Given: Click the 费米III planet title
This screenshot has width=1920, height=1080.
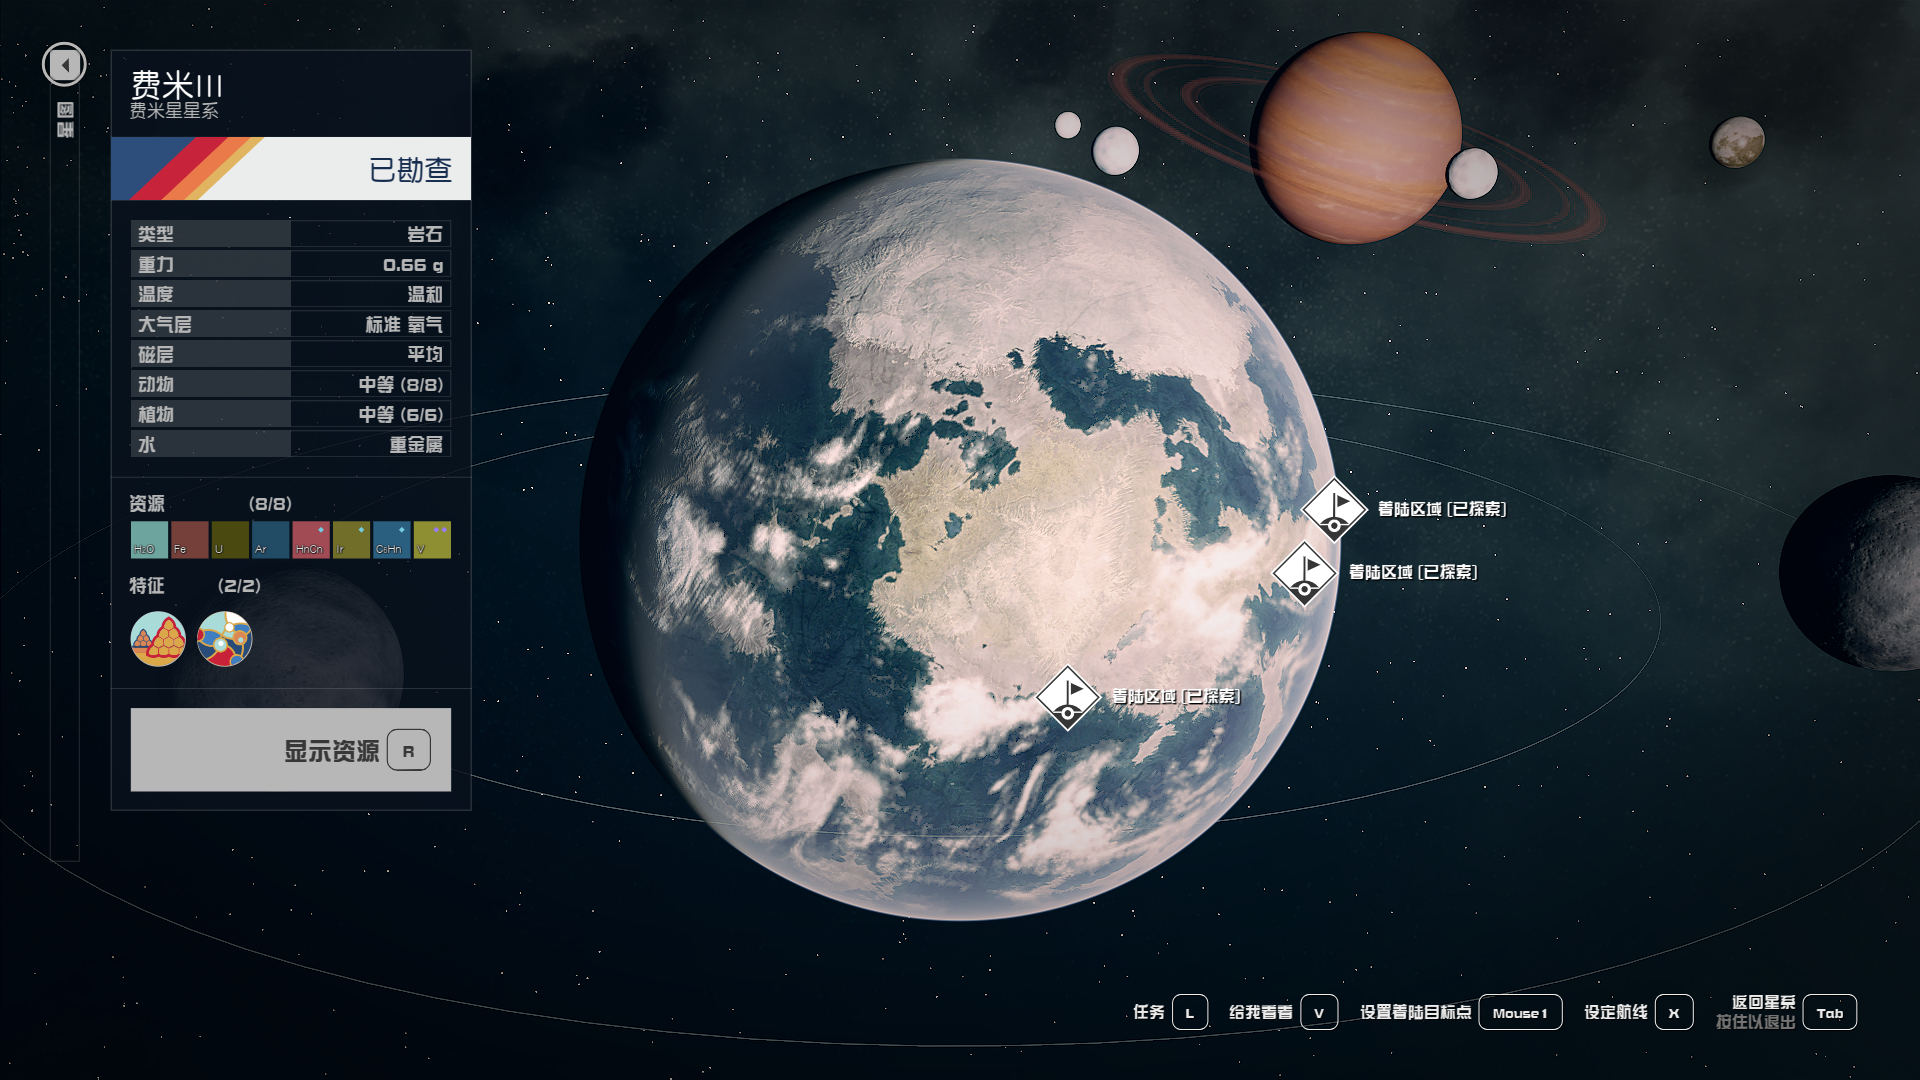Looking at the screenshot, I should pos(176,84).
